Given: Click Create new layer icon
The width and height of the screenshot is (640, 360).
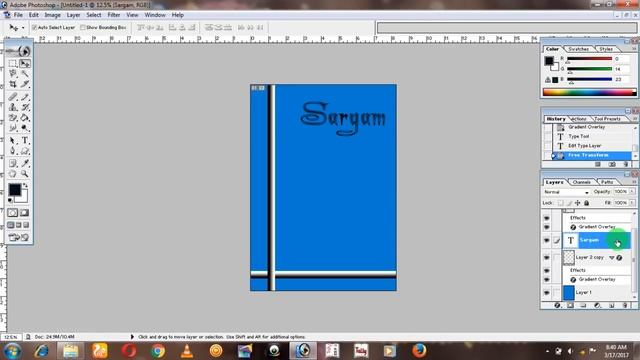Looking at the screenshot, I should click(x=611, y=305).
